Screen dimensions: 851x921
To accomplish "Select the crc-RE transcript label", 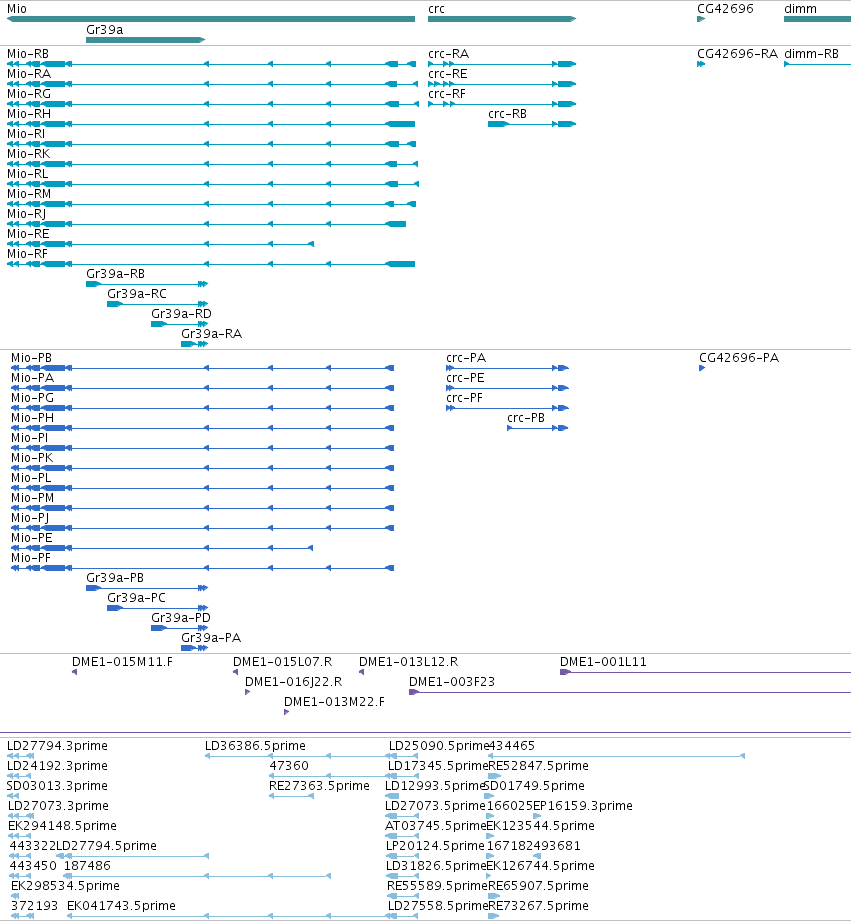I will coord(448,74).
